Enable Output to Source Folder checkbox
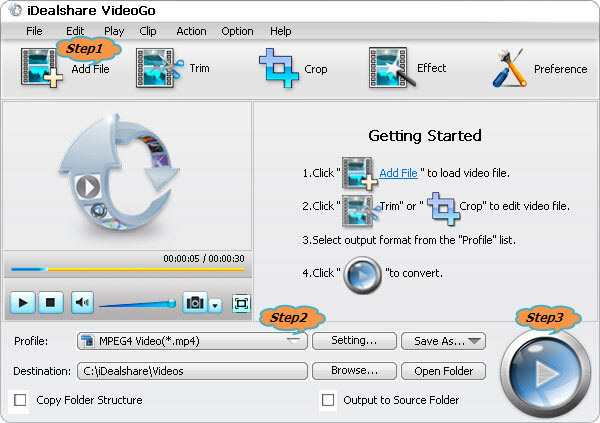This screenshot has height=423, width=600. [x=328, y=400]
